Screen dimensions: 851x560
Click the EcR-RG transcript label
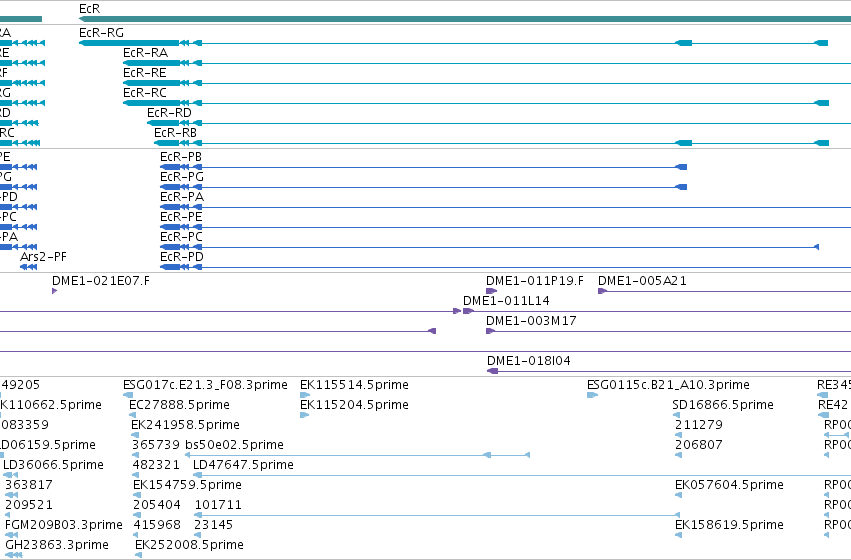[x=101, y=33]
